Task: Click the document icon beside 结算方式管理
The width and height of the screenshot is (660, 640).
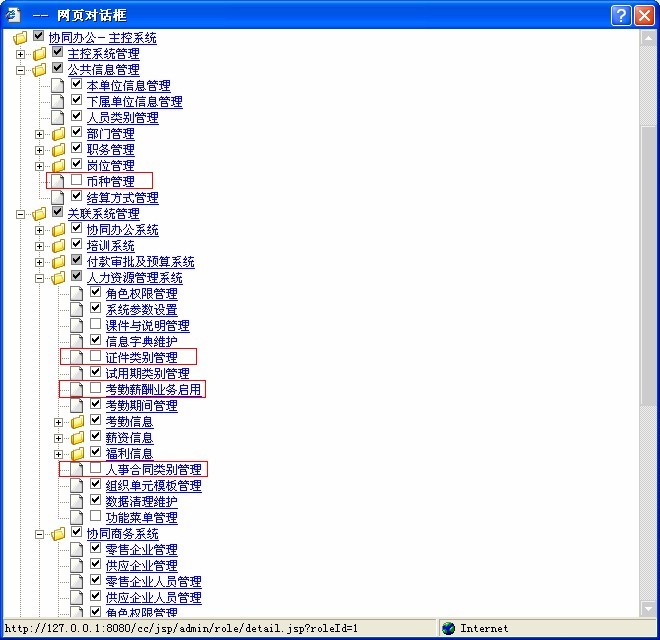Action: pos(58,197)
